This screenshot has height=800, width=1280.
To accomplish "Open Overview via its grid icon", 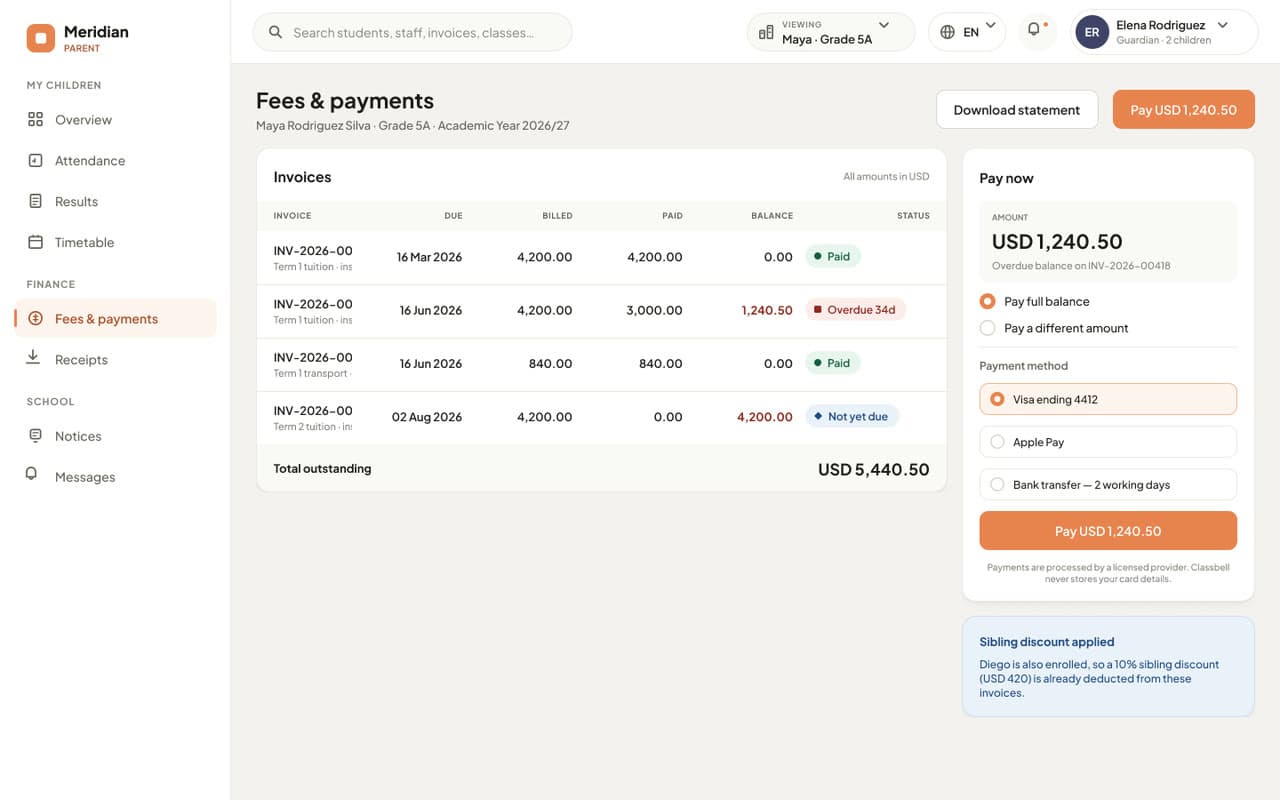I will 36,120.
